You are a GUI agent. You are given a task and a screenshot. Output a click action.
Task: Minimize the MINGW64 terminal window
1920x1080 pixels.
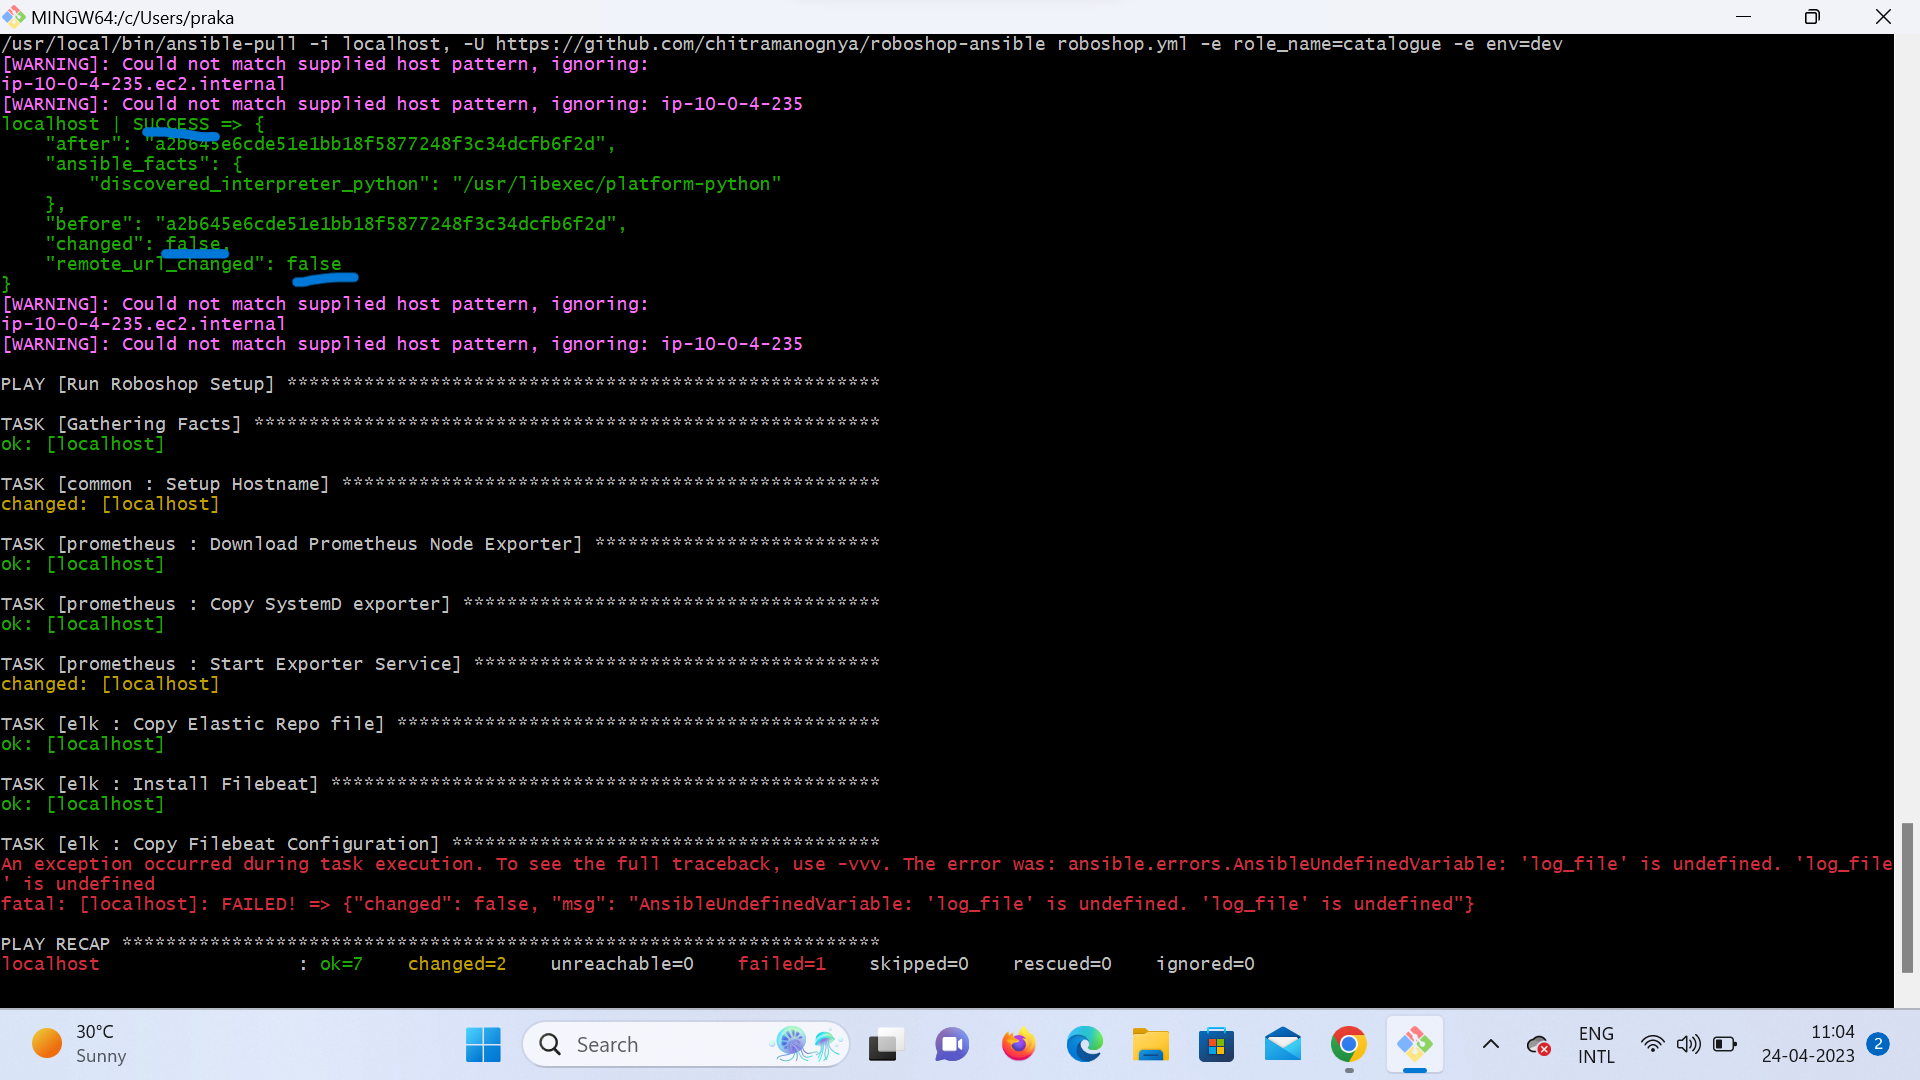pos(1743,17)
